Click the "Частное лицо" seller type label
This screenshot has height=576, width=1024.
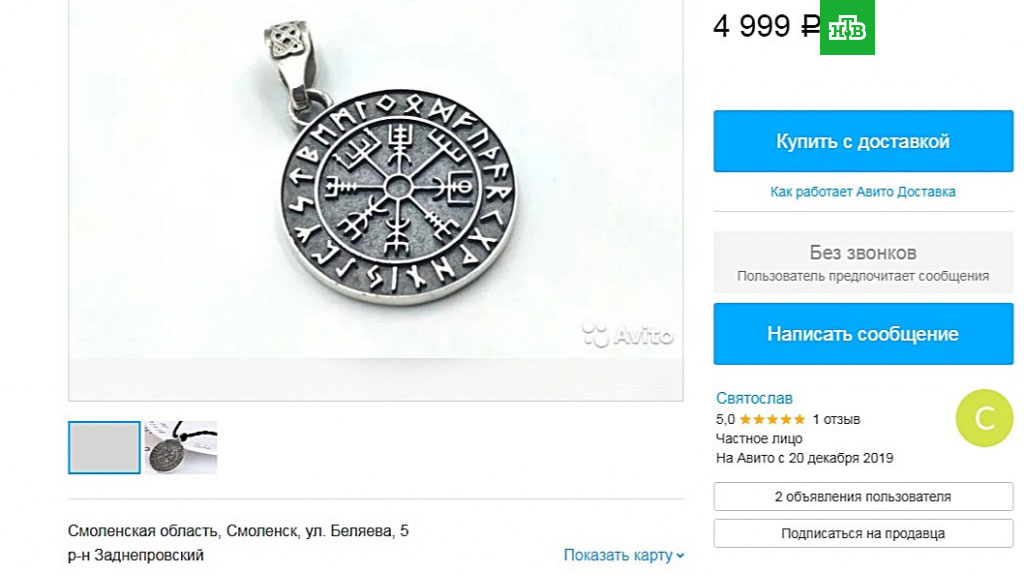759,438
